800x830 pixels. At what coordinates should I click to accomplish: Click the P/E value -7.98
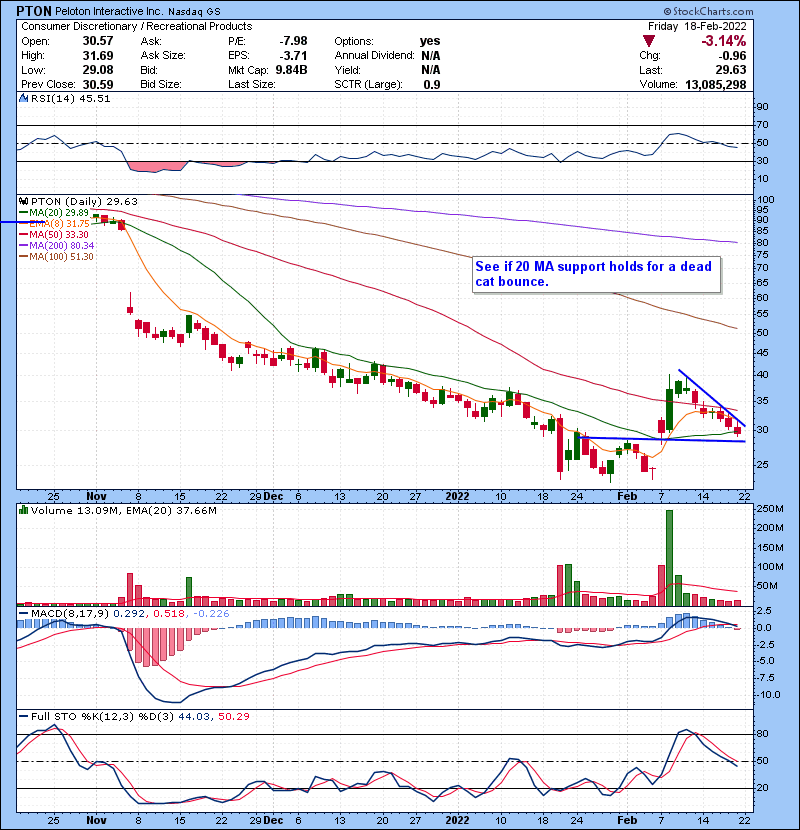293,41
